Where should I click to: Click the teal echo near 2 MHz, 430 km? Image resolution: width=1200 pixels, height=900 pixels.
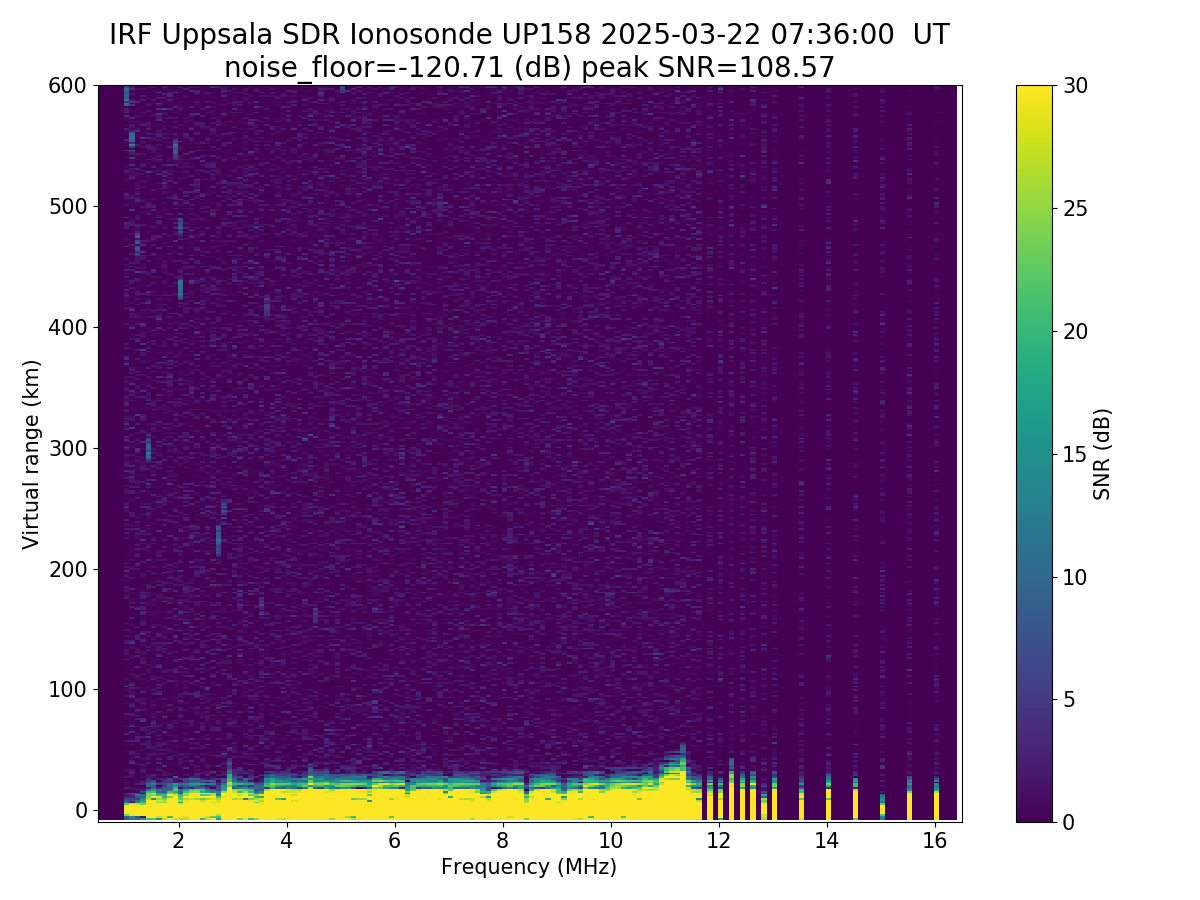(x=180, y=289)
